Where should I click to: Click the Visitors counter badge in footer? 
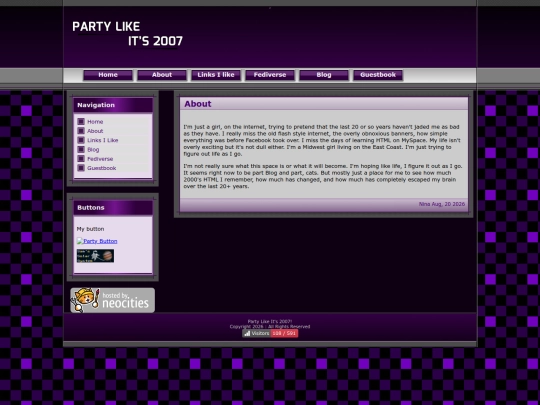pyautogui.click(x=270, y=333)
